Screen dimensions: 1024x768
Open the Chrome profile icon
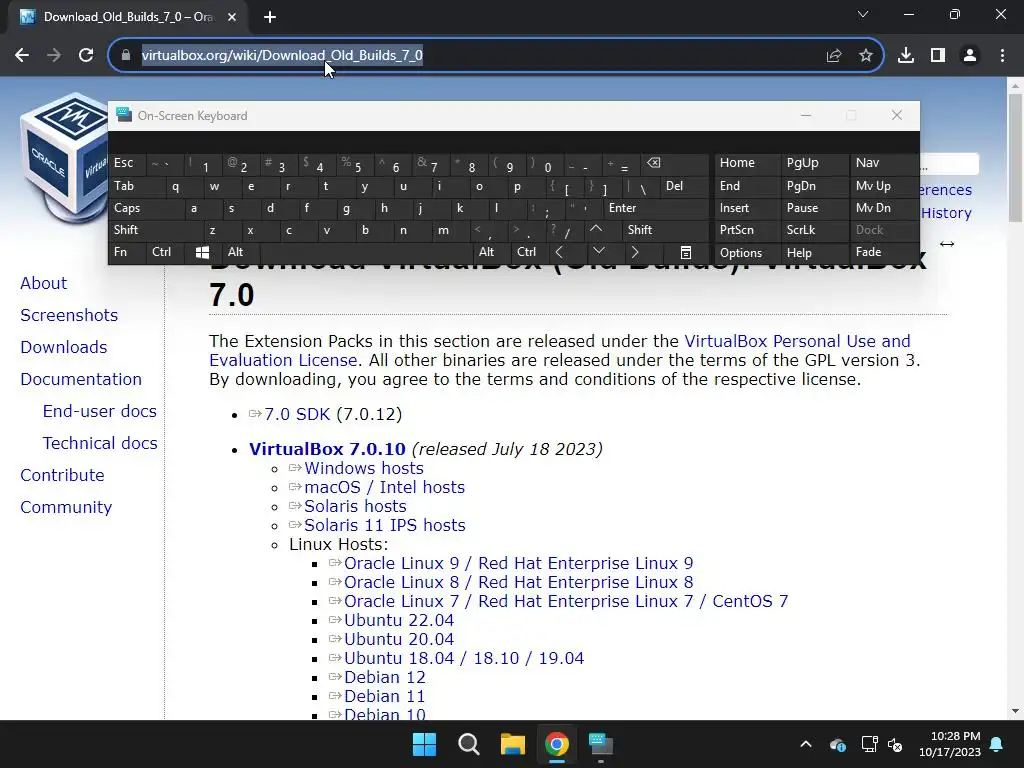click(x=970, y=56)
